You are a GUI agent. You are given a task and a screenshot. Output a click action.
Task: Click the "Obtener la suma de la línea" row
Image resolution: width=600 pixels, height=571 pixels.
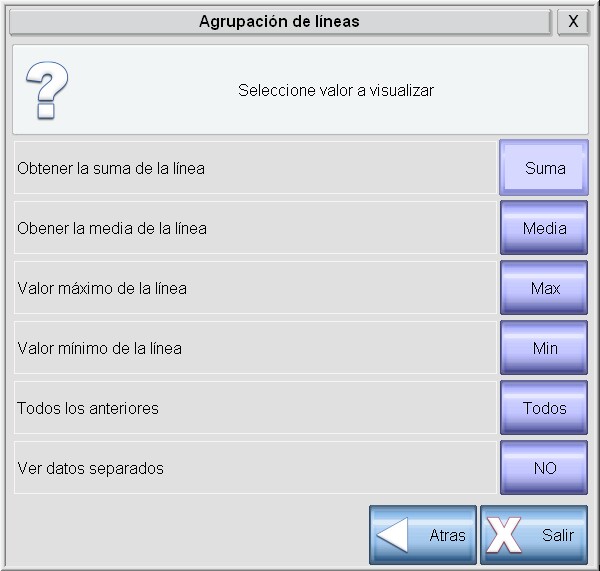pos(111,168)
